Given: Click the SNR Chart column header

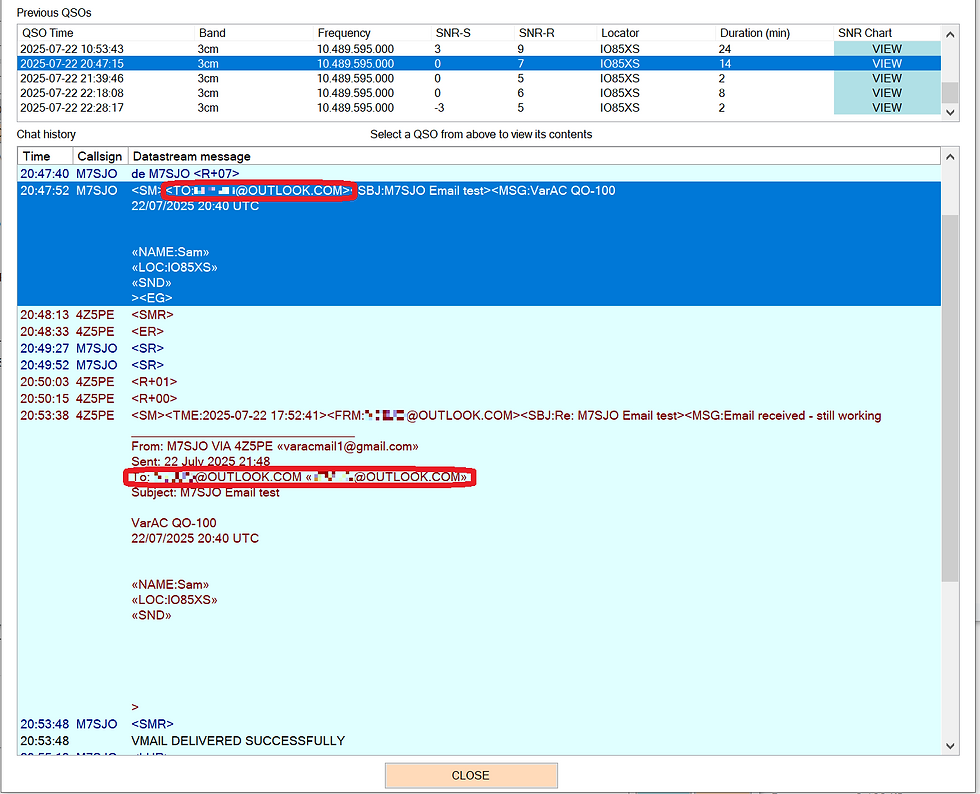Looking at the screenshot, I should click(887, 33).
